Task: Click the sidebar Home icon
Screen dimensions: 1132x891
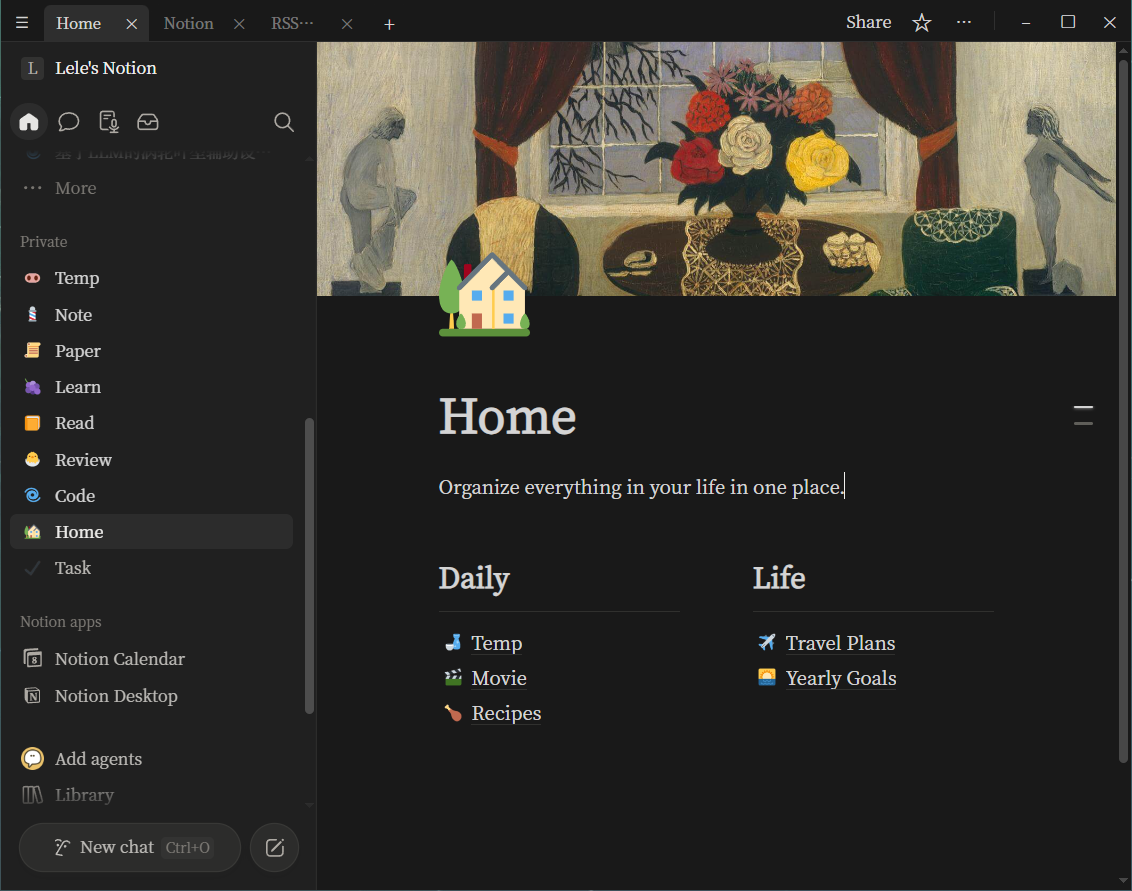Action: pos(29,121)
